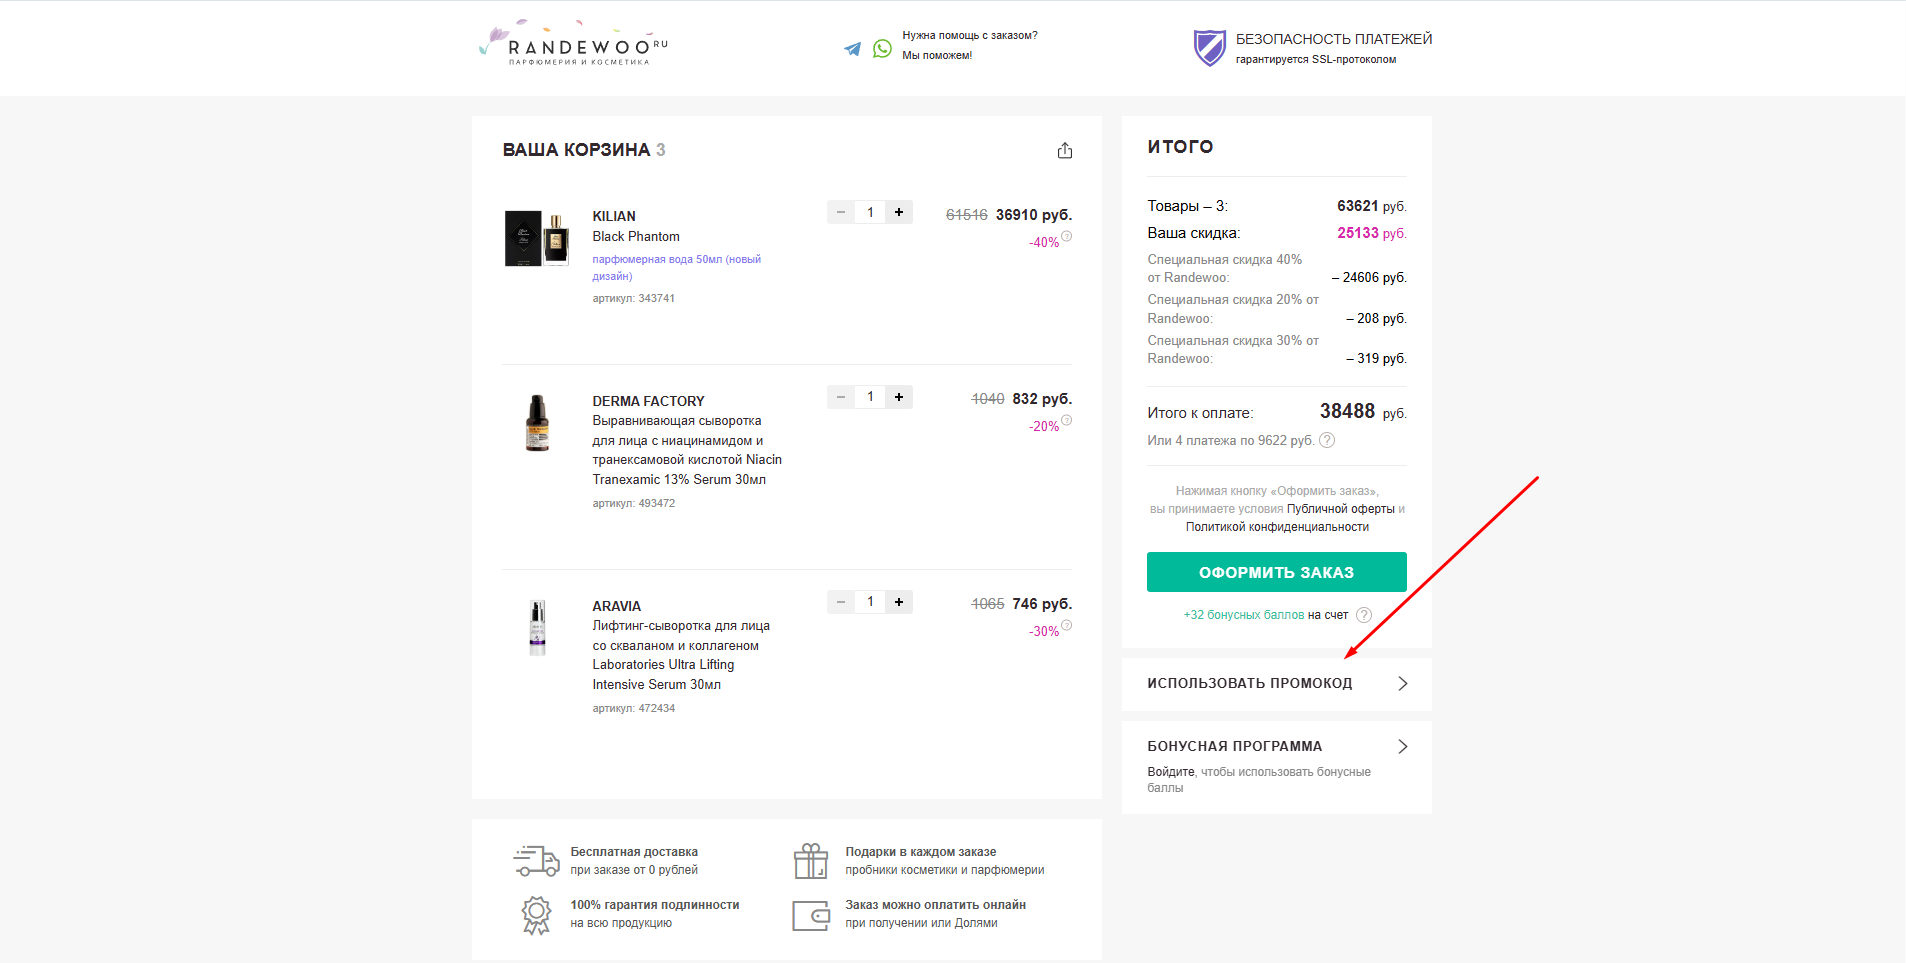Open the Публичной оферты link
This screenshot has height=963, width=1906.
point(1340,509)
